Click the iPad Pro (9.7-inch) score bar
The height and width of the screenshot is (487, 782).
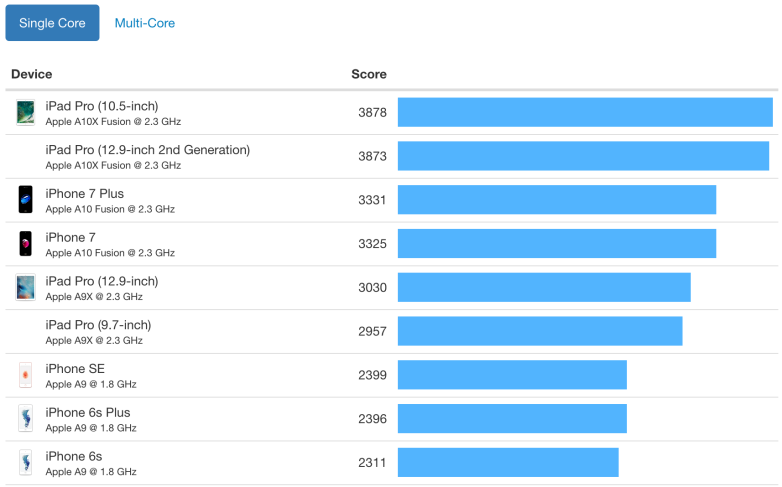pyautogui.click(x=540, y=331)
